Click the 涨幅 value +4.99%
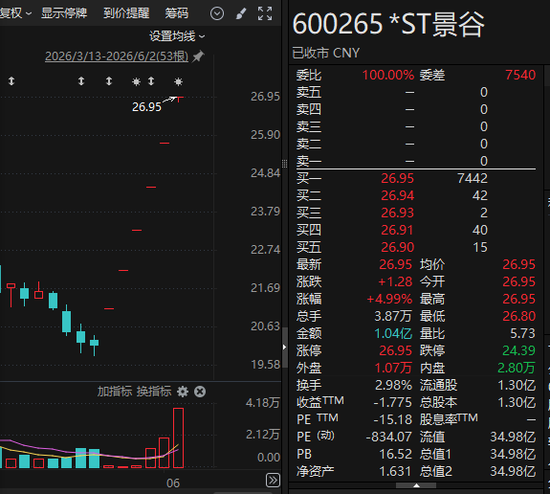 [389, 299]
